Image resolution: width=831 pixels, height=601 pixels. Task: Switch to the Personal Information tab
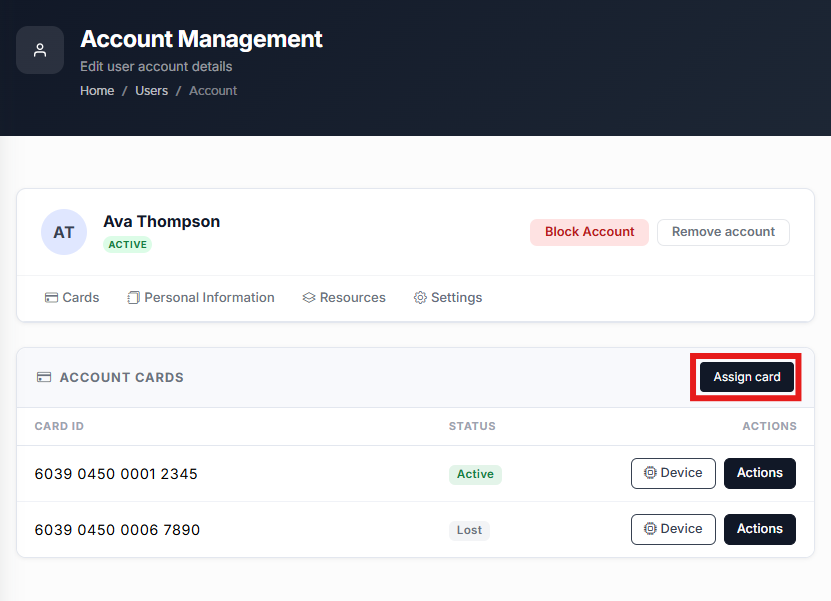pos(201,297)
